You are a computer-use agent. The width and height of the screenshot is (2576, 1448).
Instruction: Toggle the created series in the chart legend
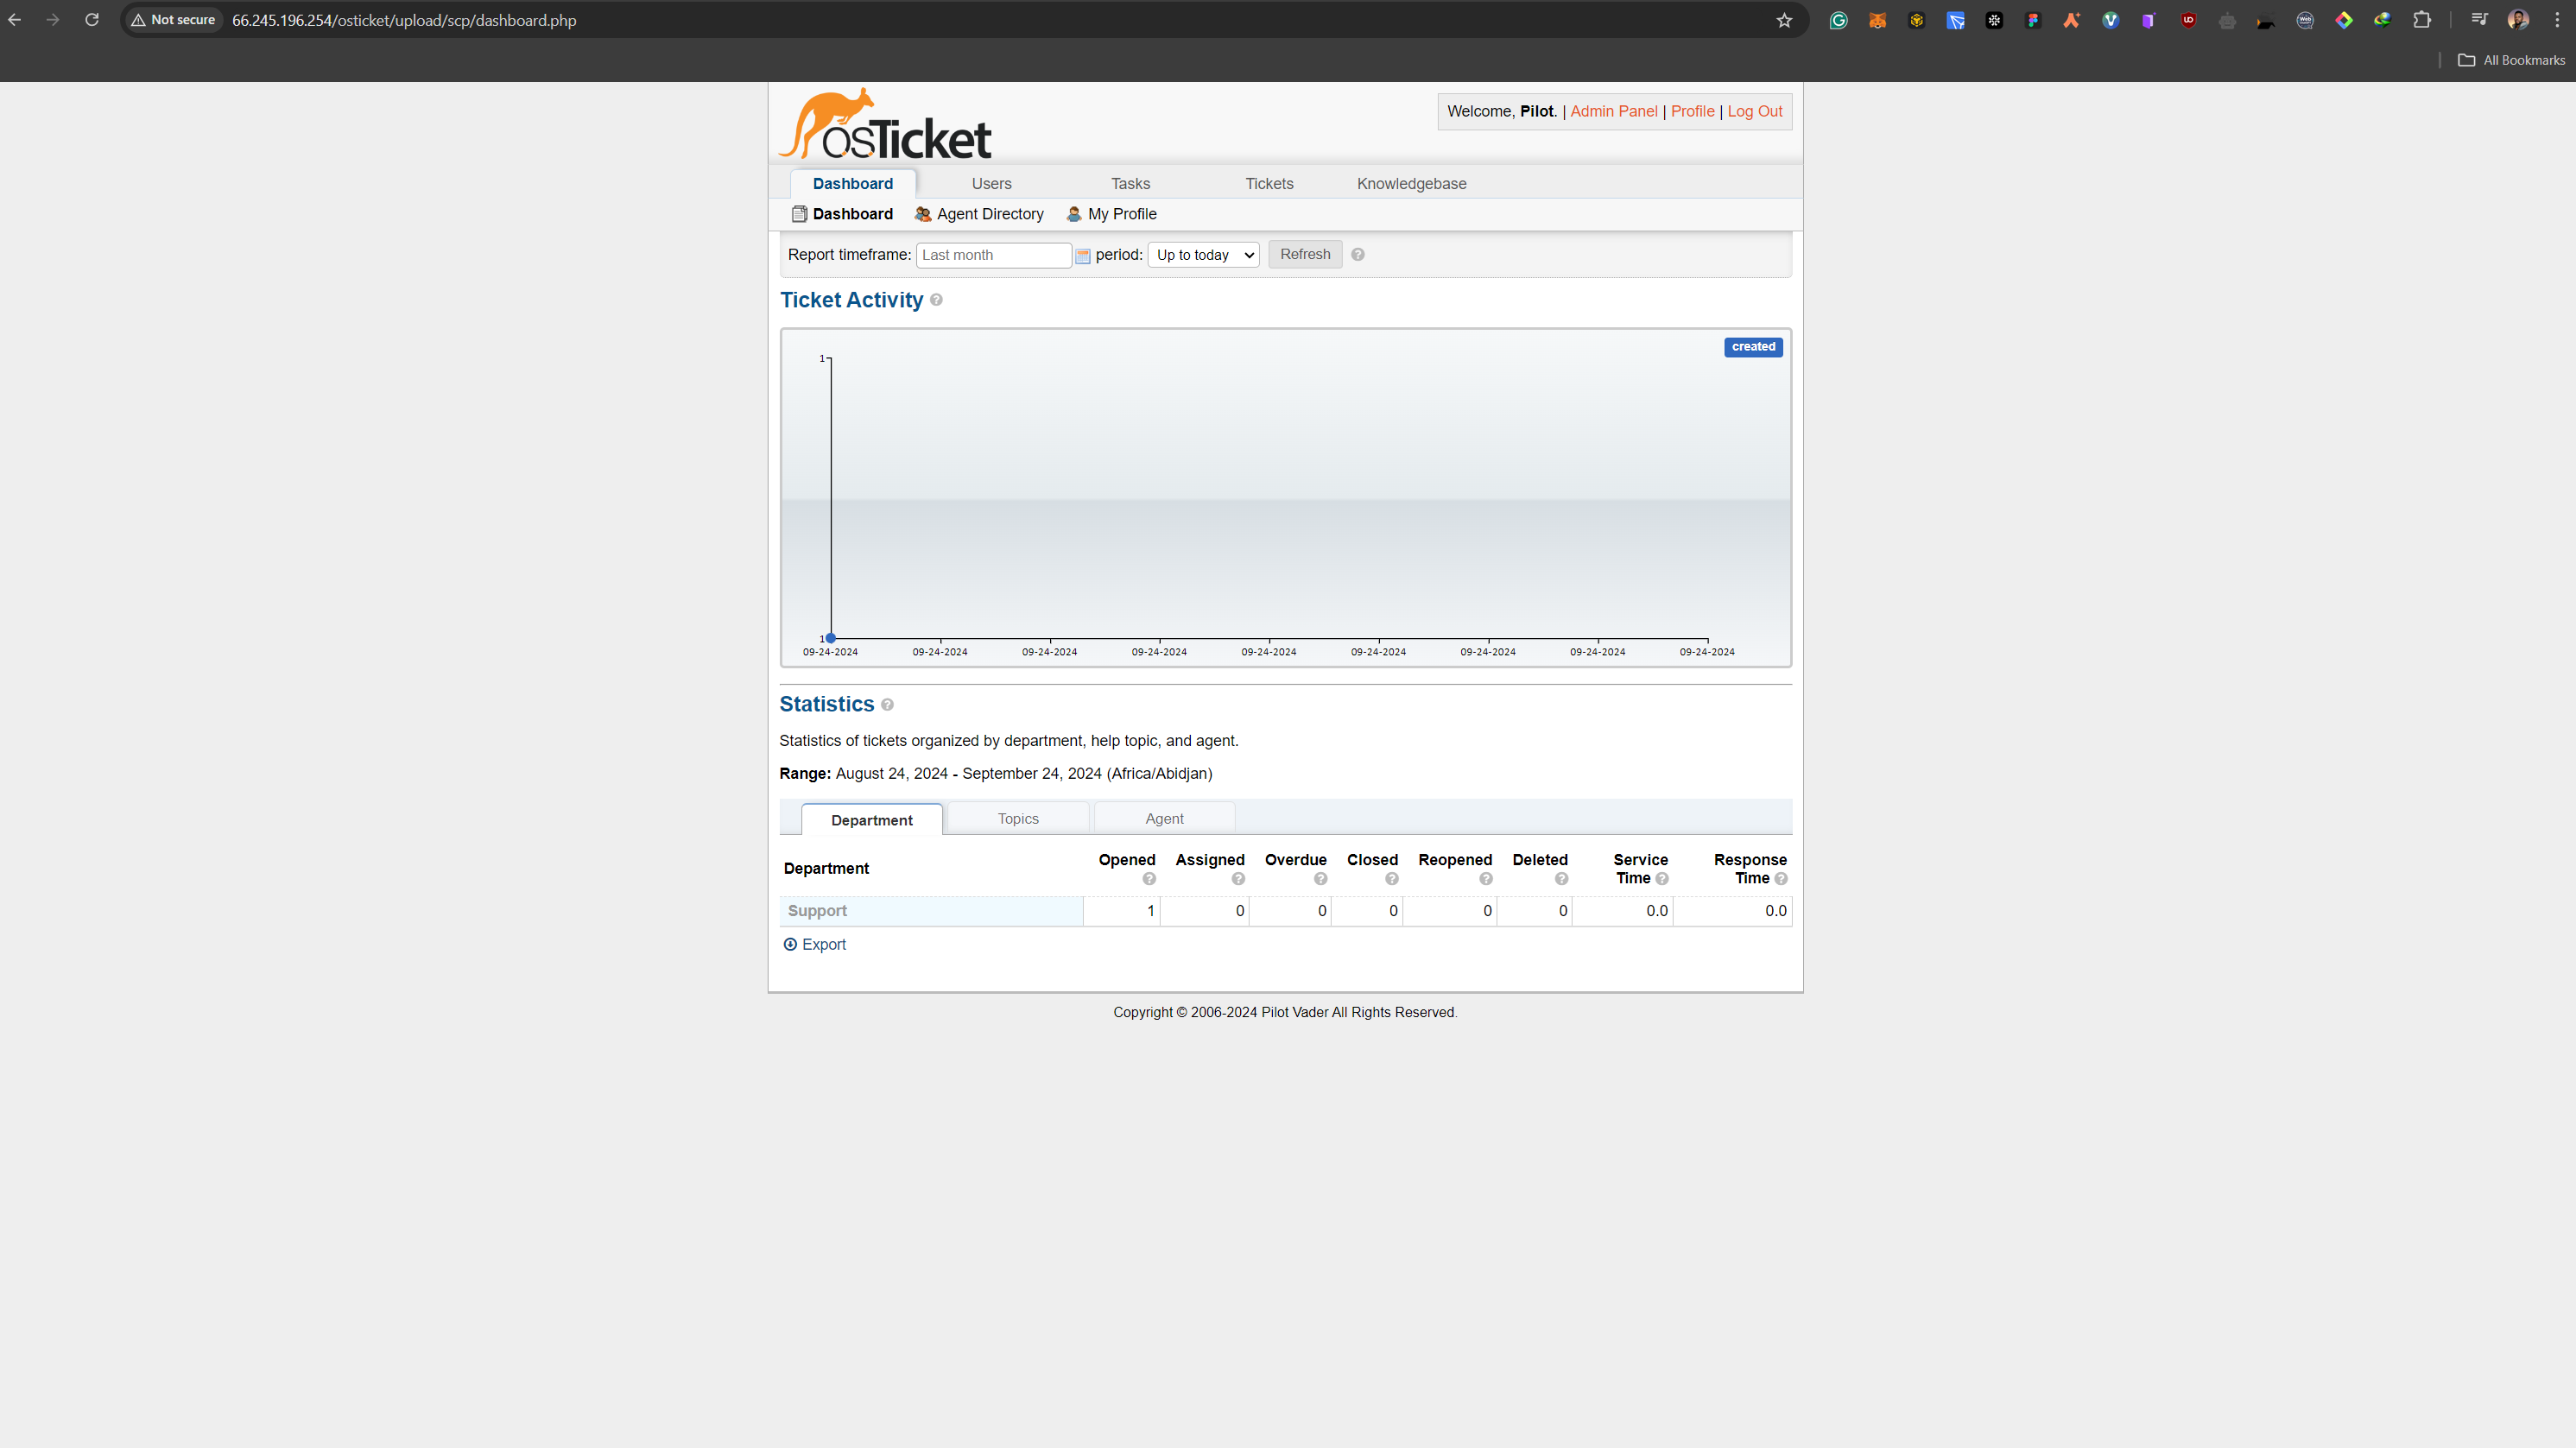click(x=1753, y=347)
